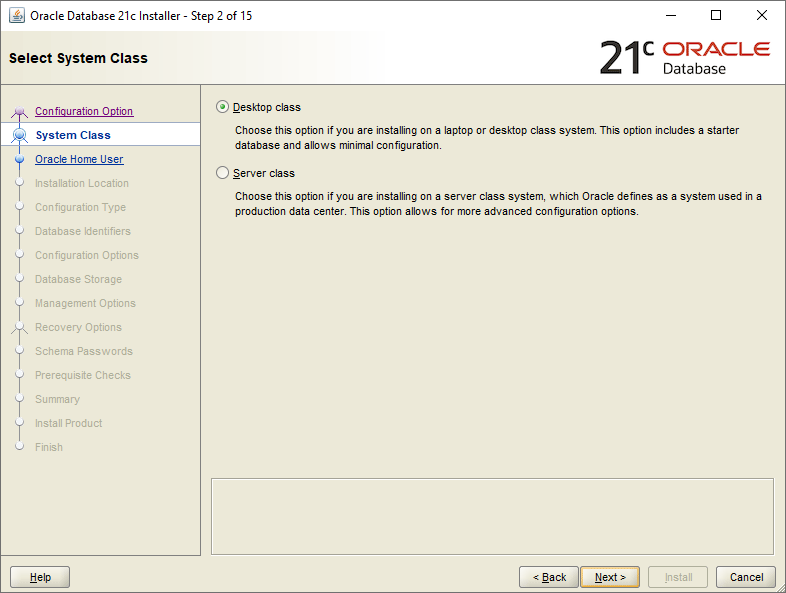Image resolution: width=786 pixels, height=593 pixels.
Task: Select System Class step in sidebar
Action: [x=100, y=135]
